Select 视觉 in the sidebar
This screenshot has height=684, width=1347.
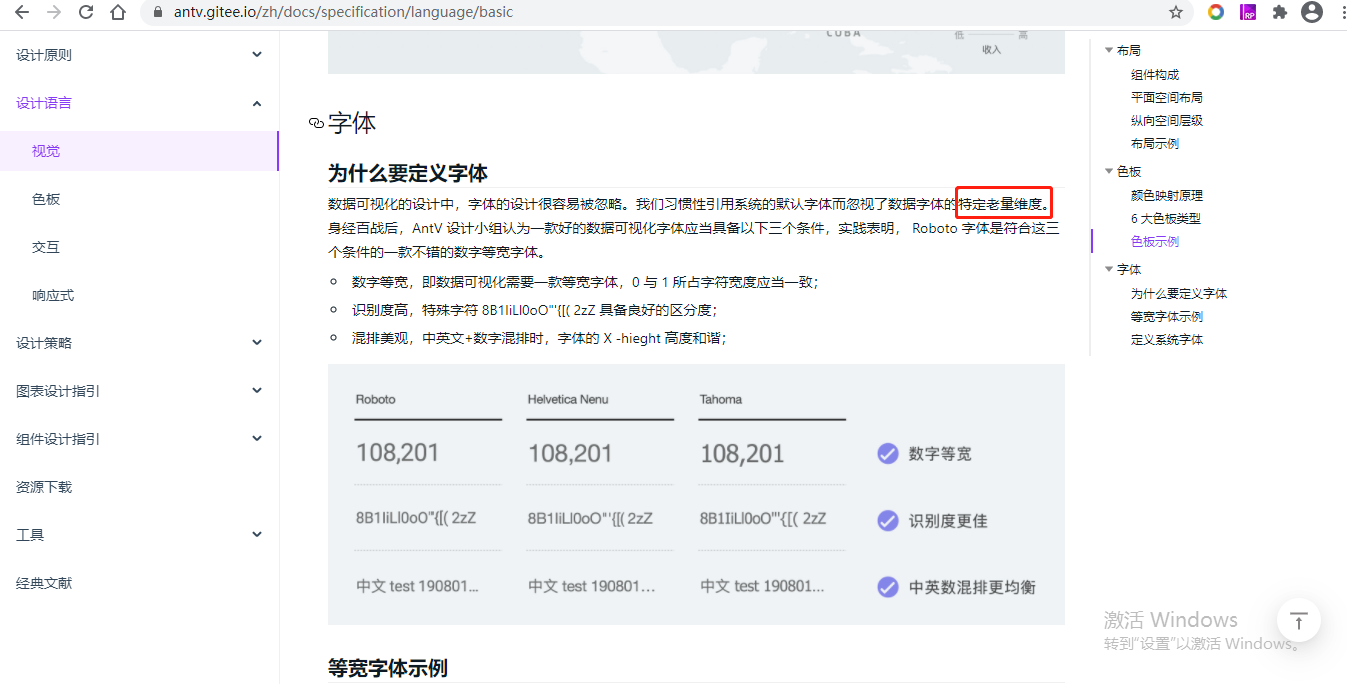[x=139, y=151]
